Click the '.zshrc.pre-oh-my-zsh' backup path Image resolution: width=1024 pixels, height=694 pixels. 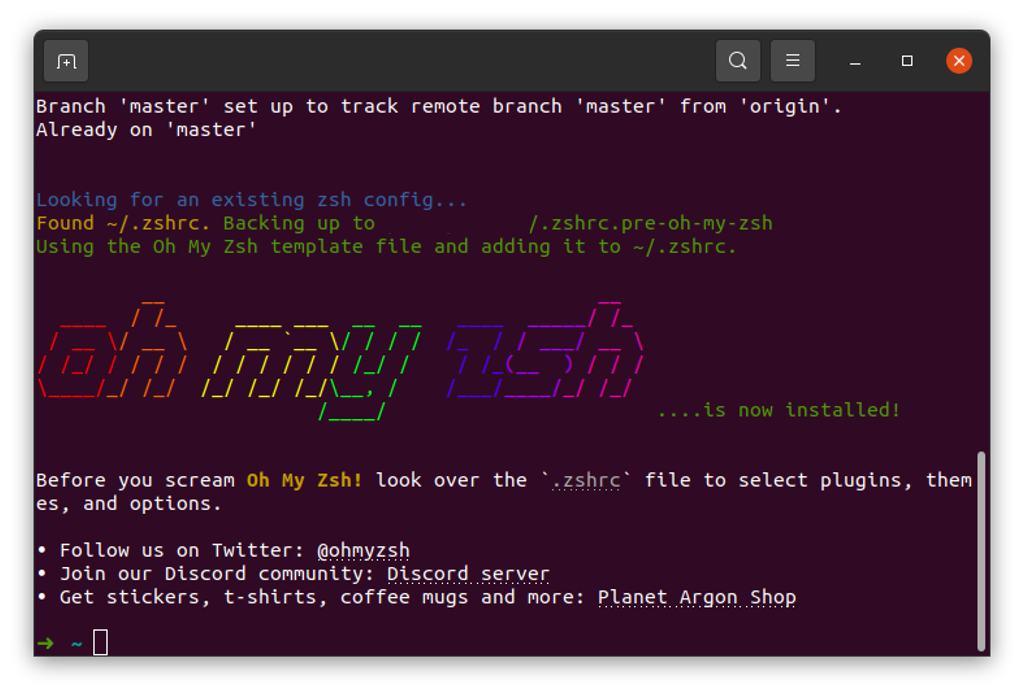coord(650,223)
